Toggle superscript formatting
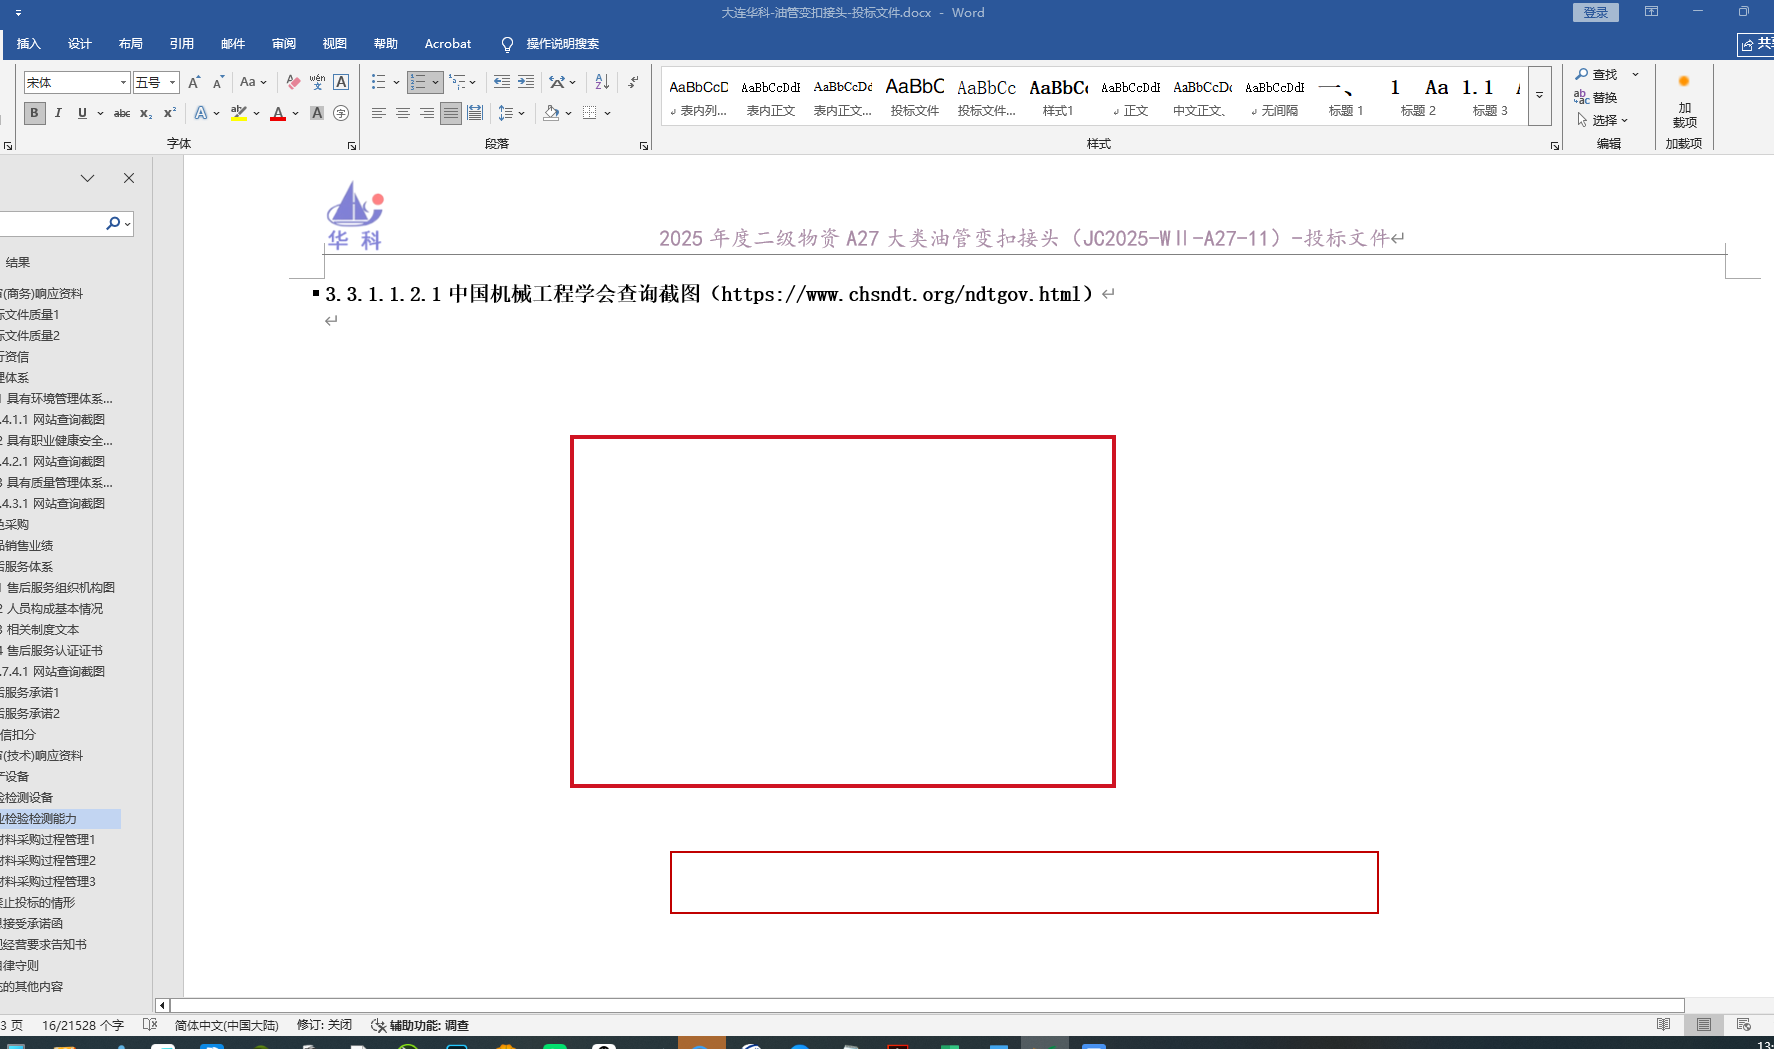Image resolution: width=1774 pixels, height=1049 pixels. coord(170,113)
